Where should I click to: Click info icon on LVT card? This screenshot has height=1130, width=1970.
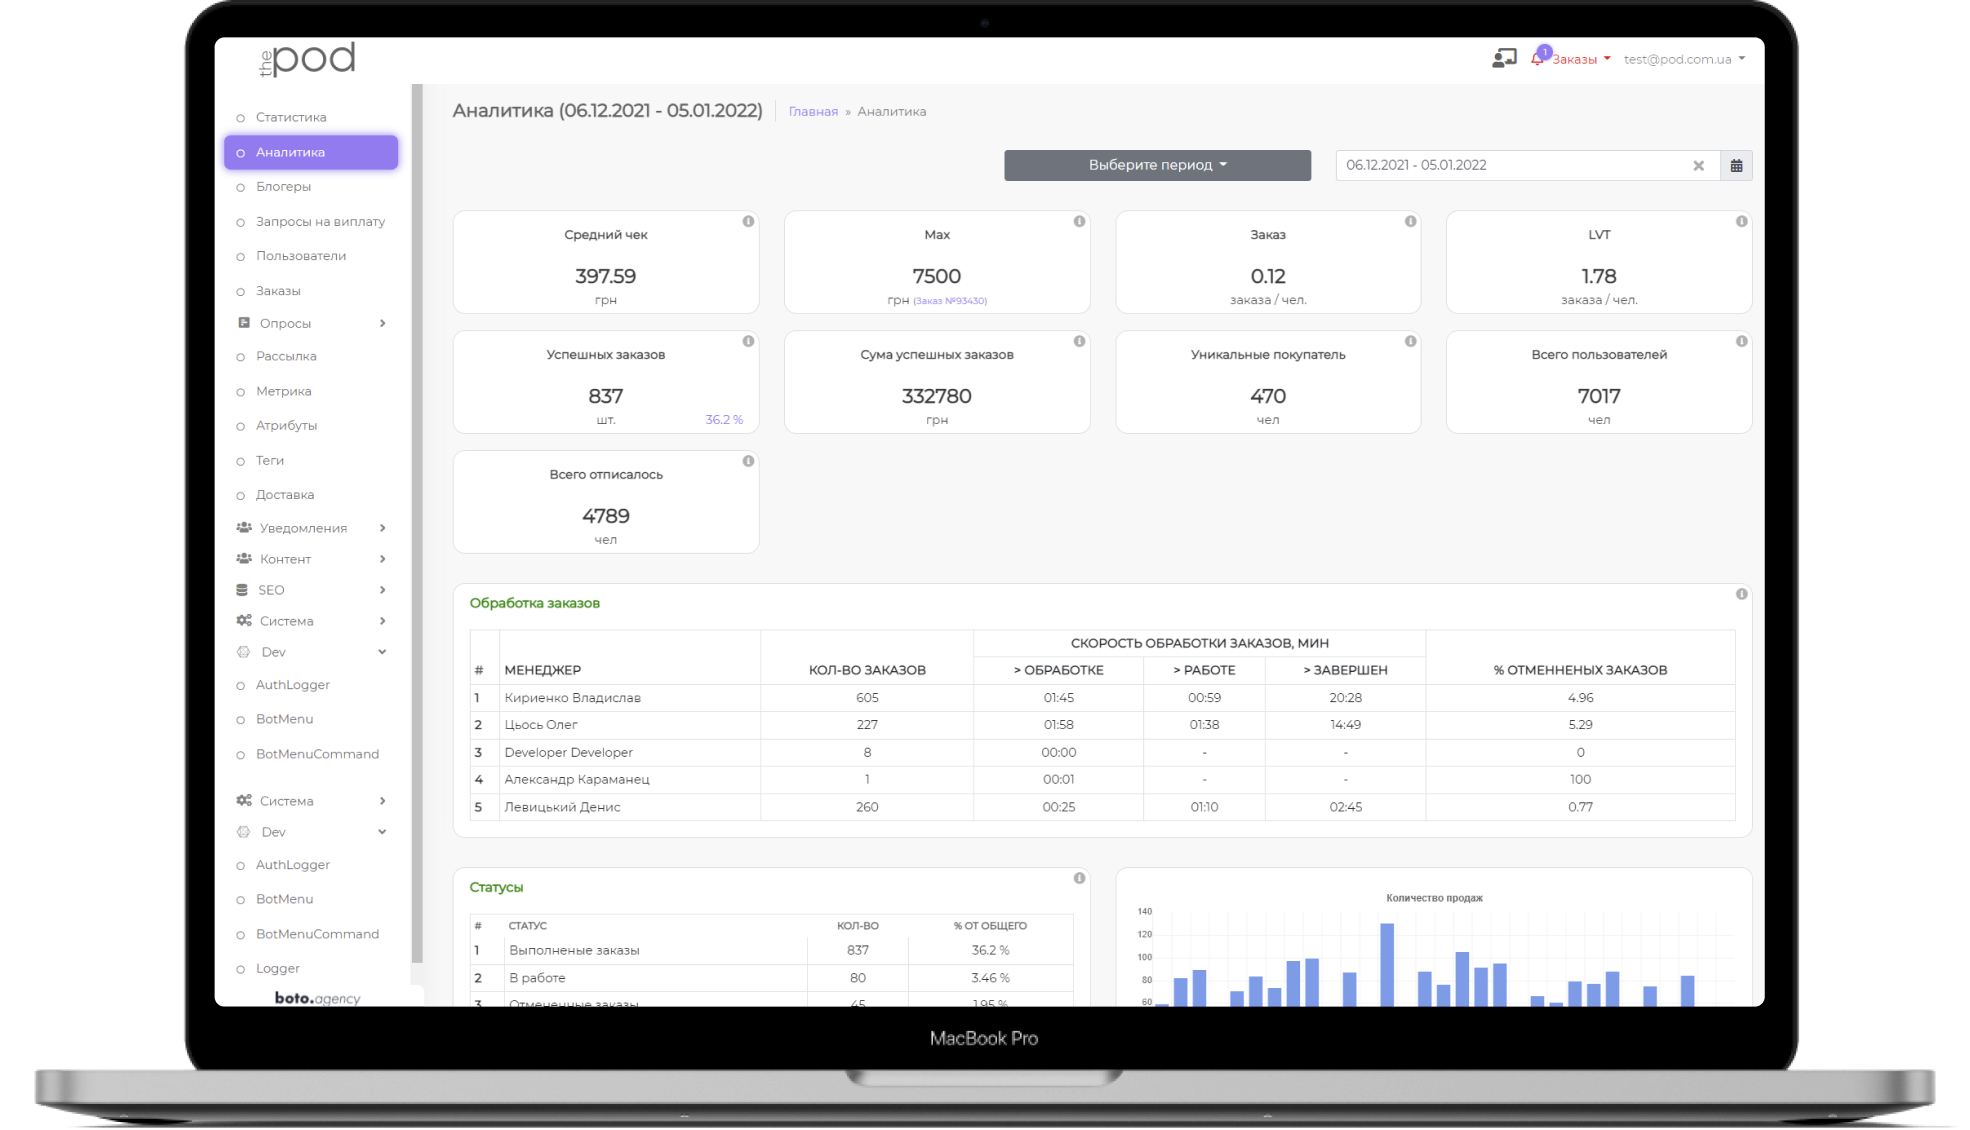click(1741, 221)
